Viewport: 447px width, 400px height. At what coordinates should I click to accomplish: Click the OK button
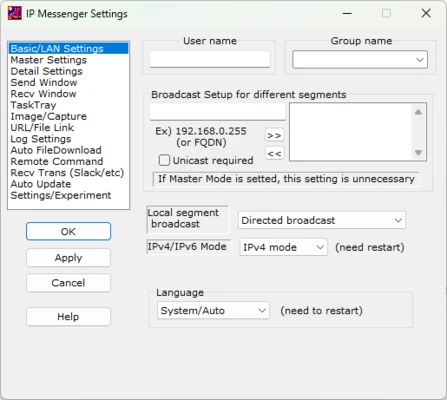click(x=68, y=231)
